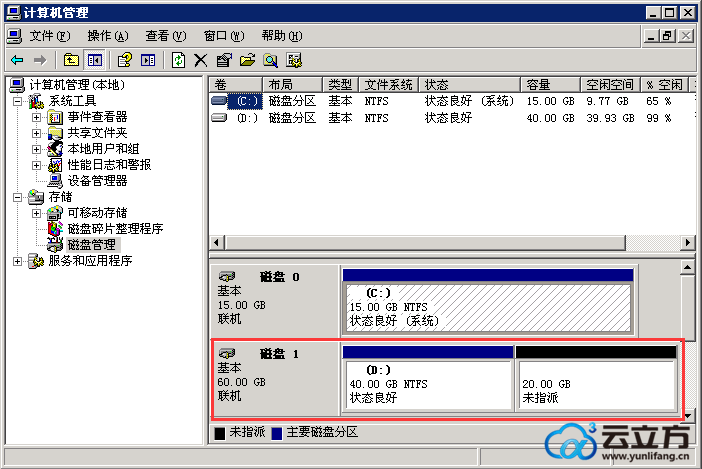Click the Forward arrow toolbar icon
Viewport: 702px width, 469px height.
40,60
